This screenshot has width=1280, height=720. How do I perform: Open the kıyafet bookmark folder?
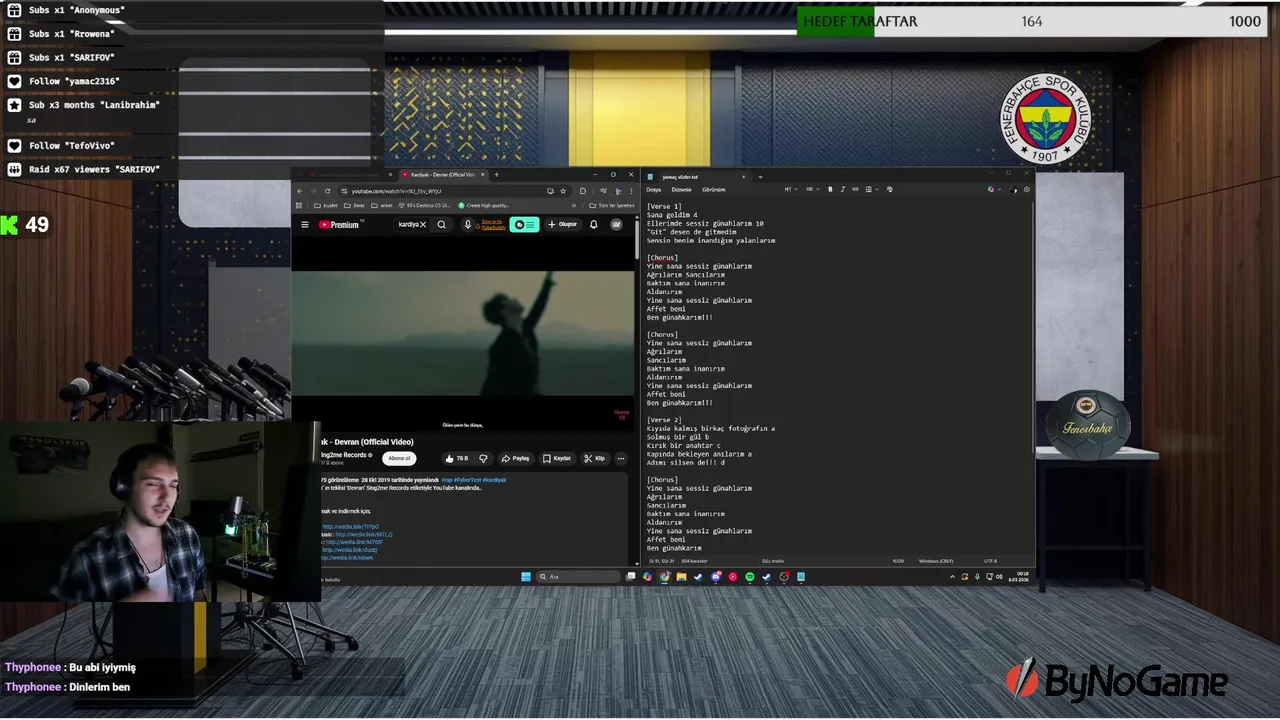click(x=326, y=205)
